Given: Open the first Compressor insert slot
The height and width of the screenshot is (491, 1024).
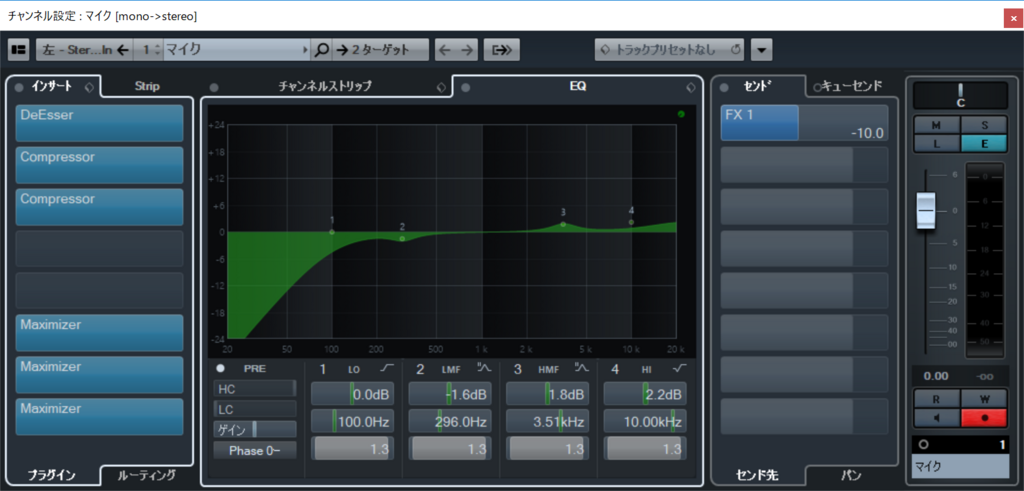Looking at the screenshot, I should (99, 165).
